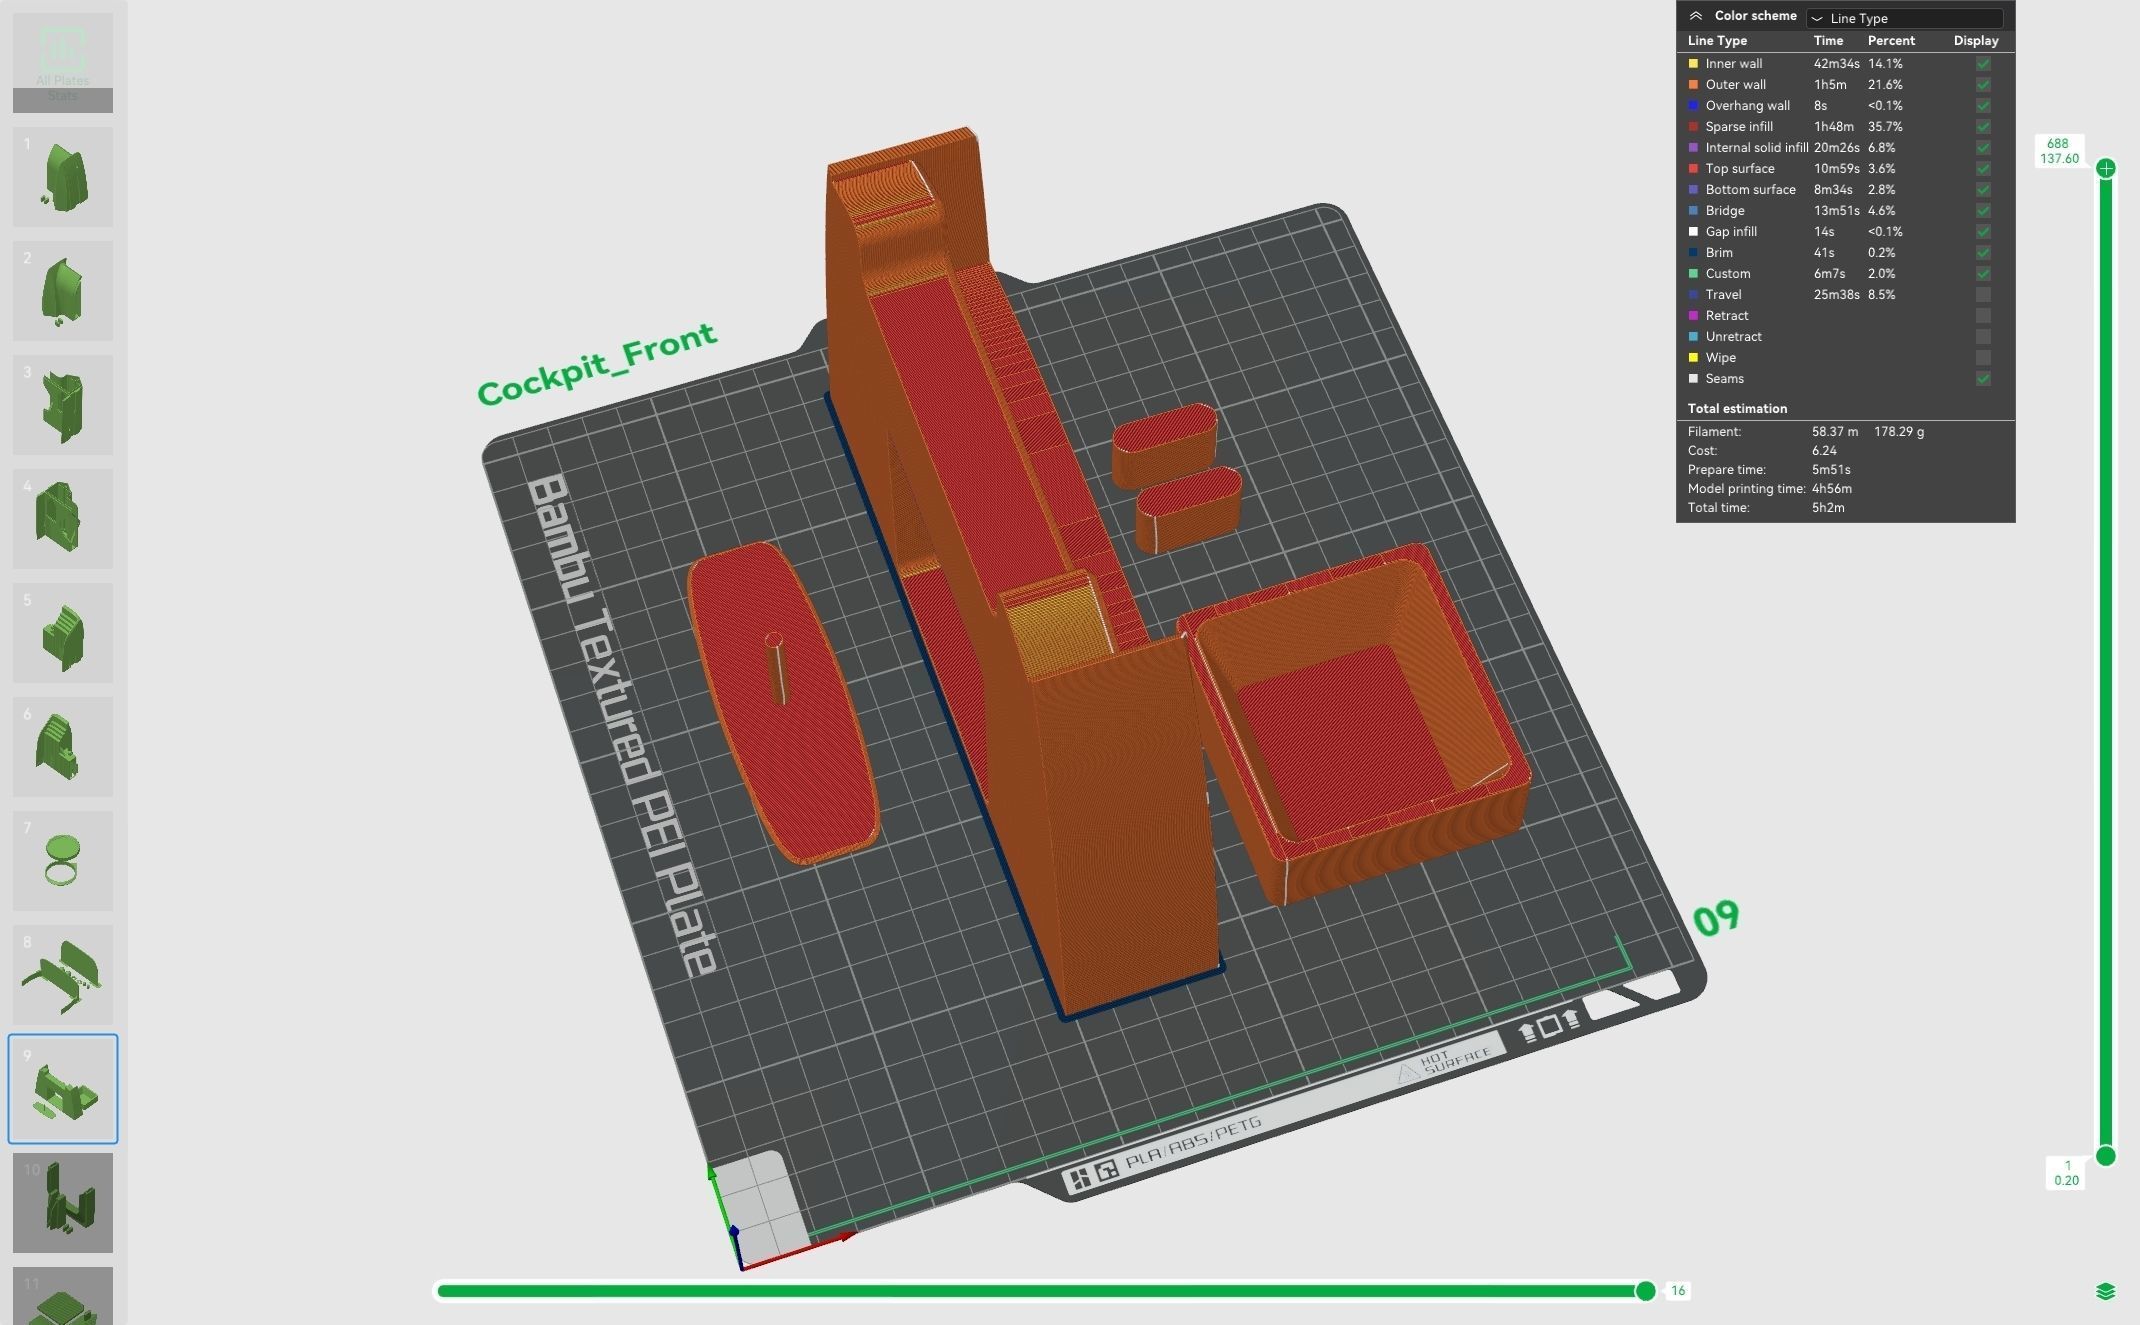Click the Bridge color swatch
The height and width of the screenshot is (1325, 2140).
(1693, 211)
